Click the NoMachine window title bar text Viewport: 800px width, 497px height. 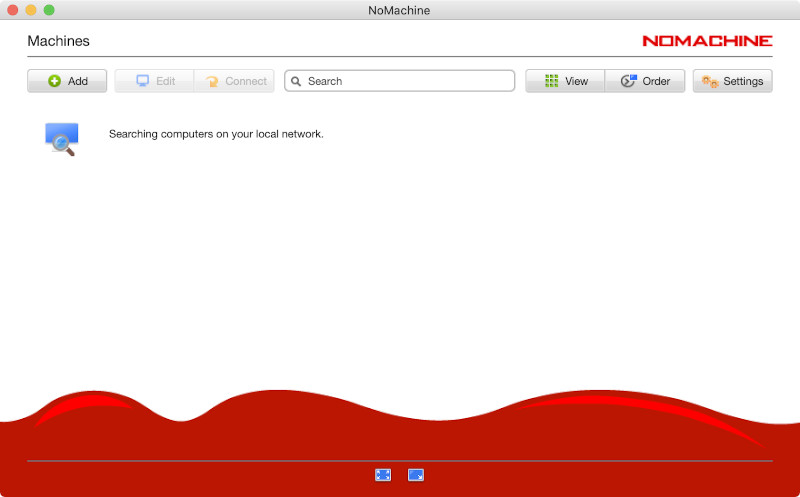[399, 10]
